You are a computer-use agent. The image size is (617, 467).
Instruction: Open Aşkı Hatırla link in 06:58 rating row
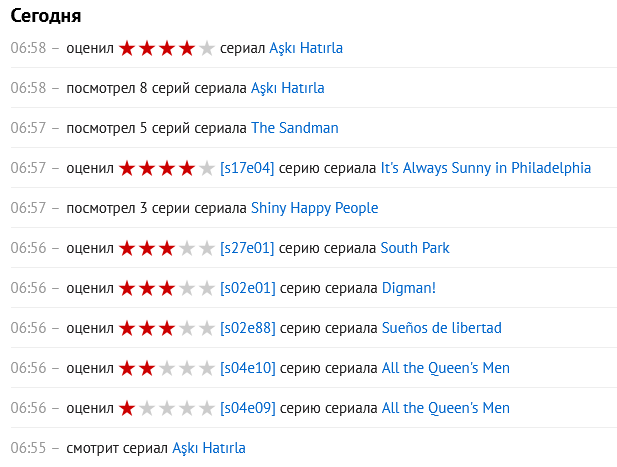pyautogui.click(x=306, y=48)
